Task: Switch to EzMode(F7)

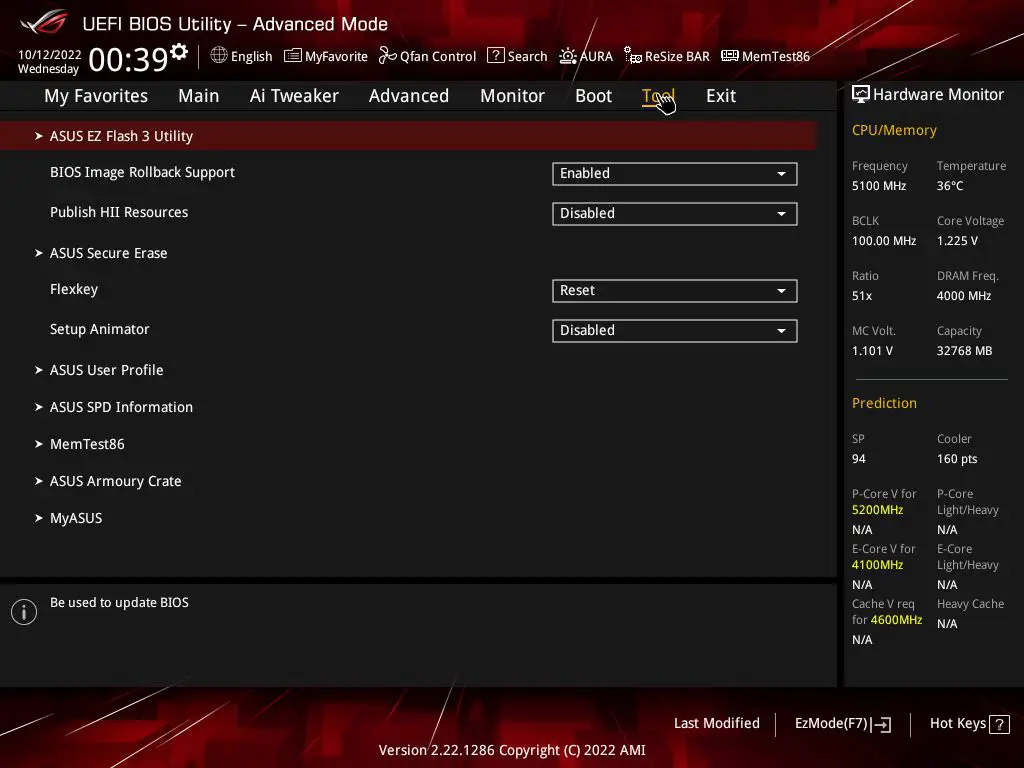Action: tap(842, 724)
